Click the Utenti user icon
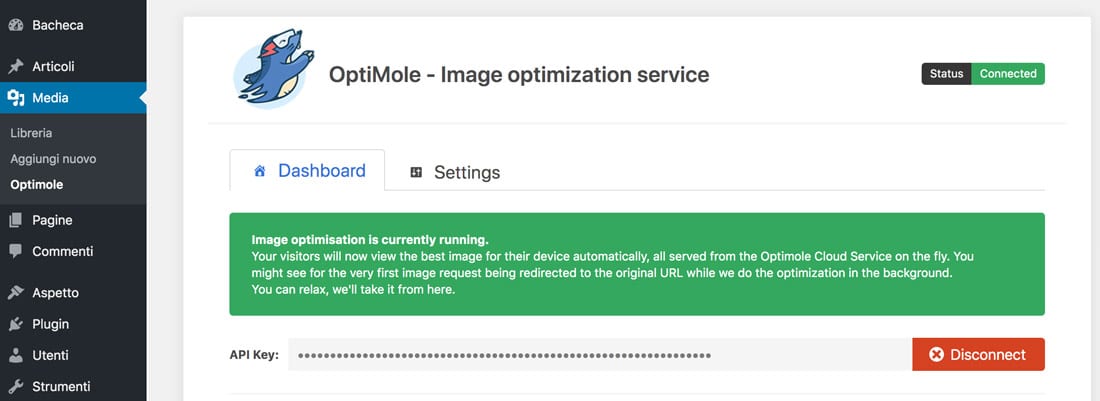The image size is (1100, 401). [x=15, y=355]
